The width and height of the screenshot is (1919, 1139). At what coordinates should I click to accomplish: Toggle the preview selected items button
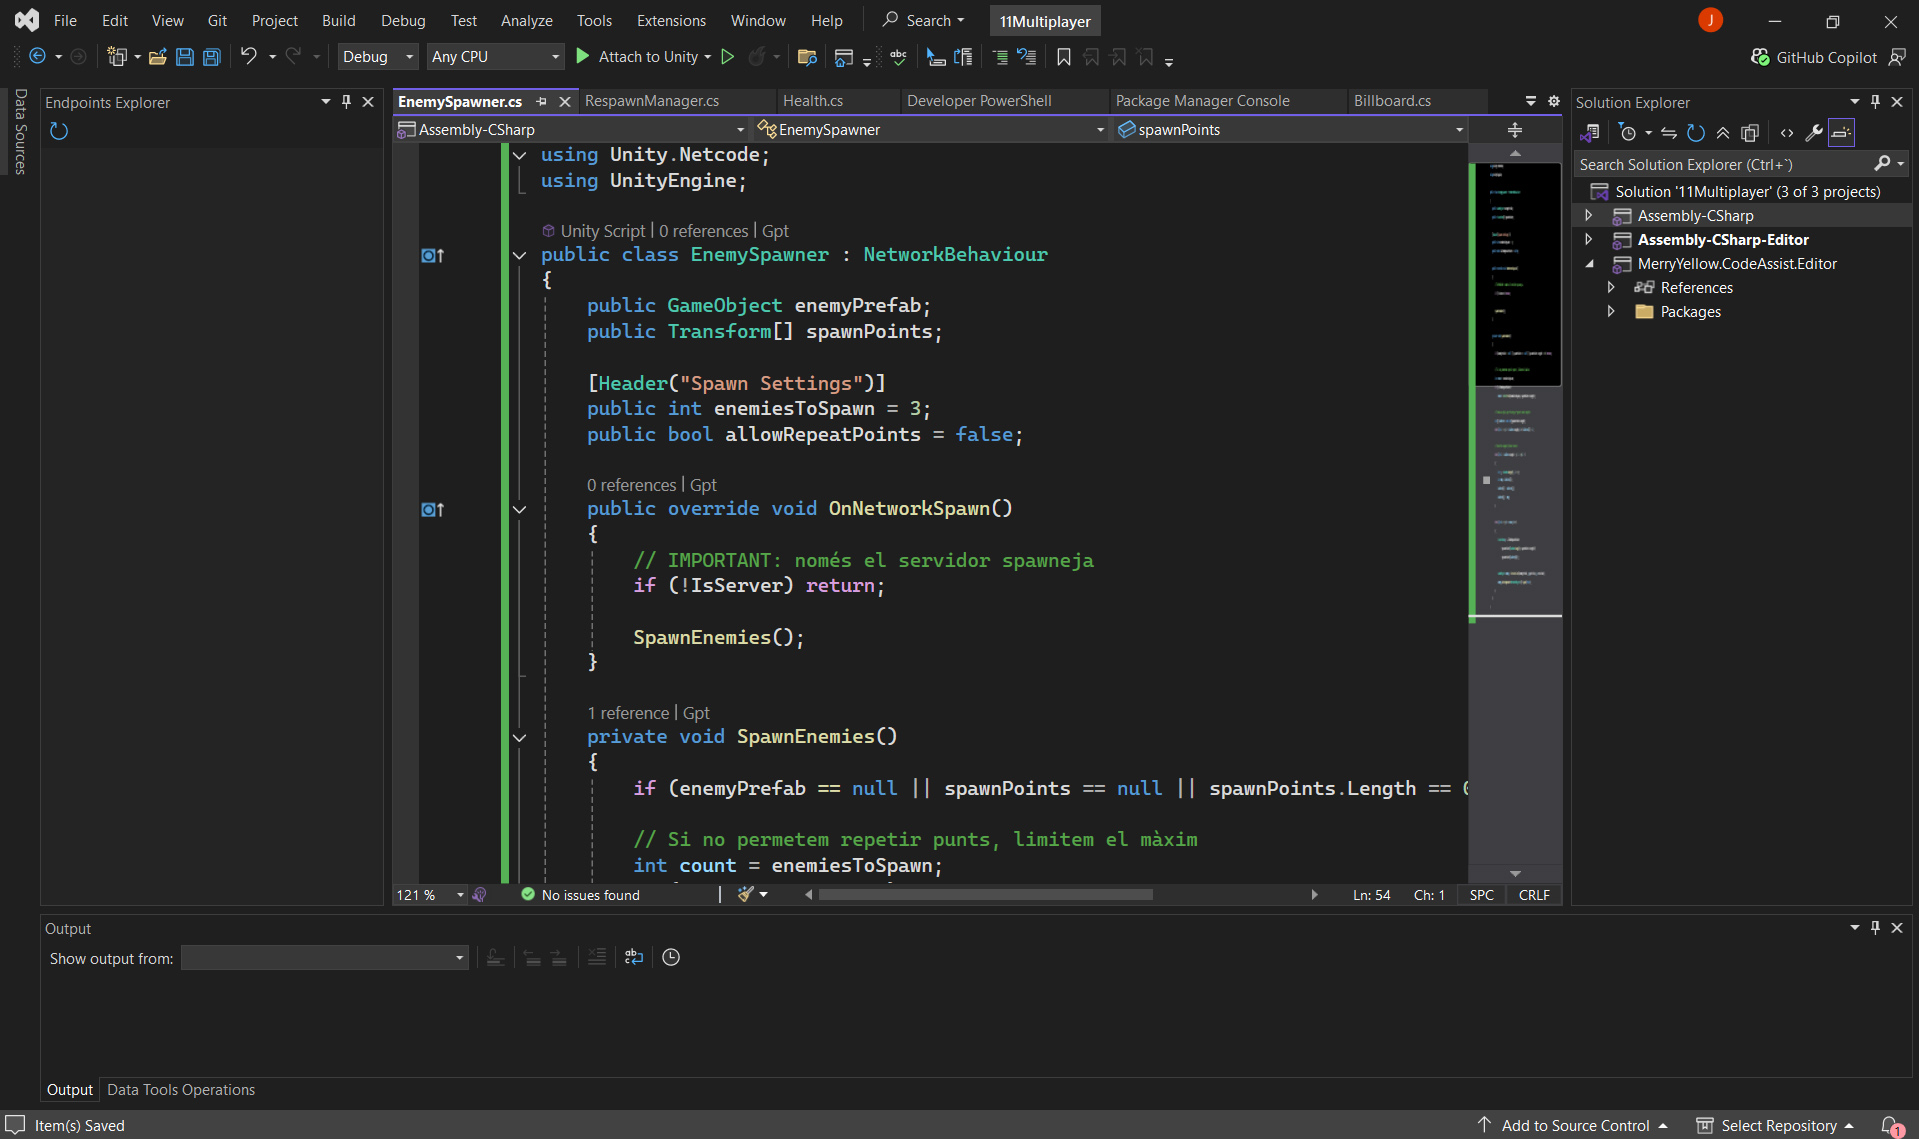1841,132
